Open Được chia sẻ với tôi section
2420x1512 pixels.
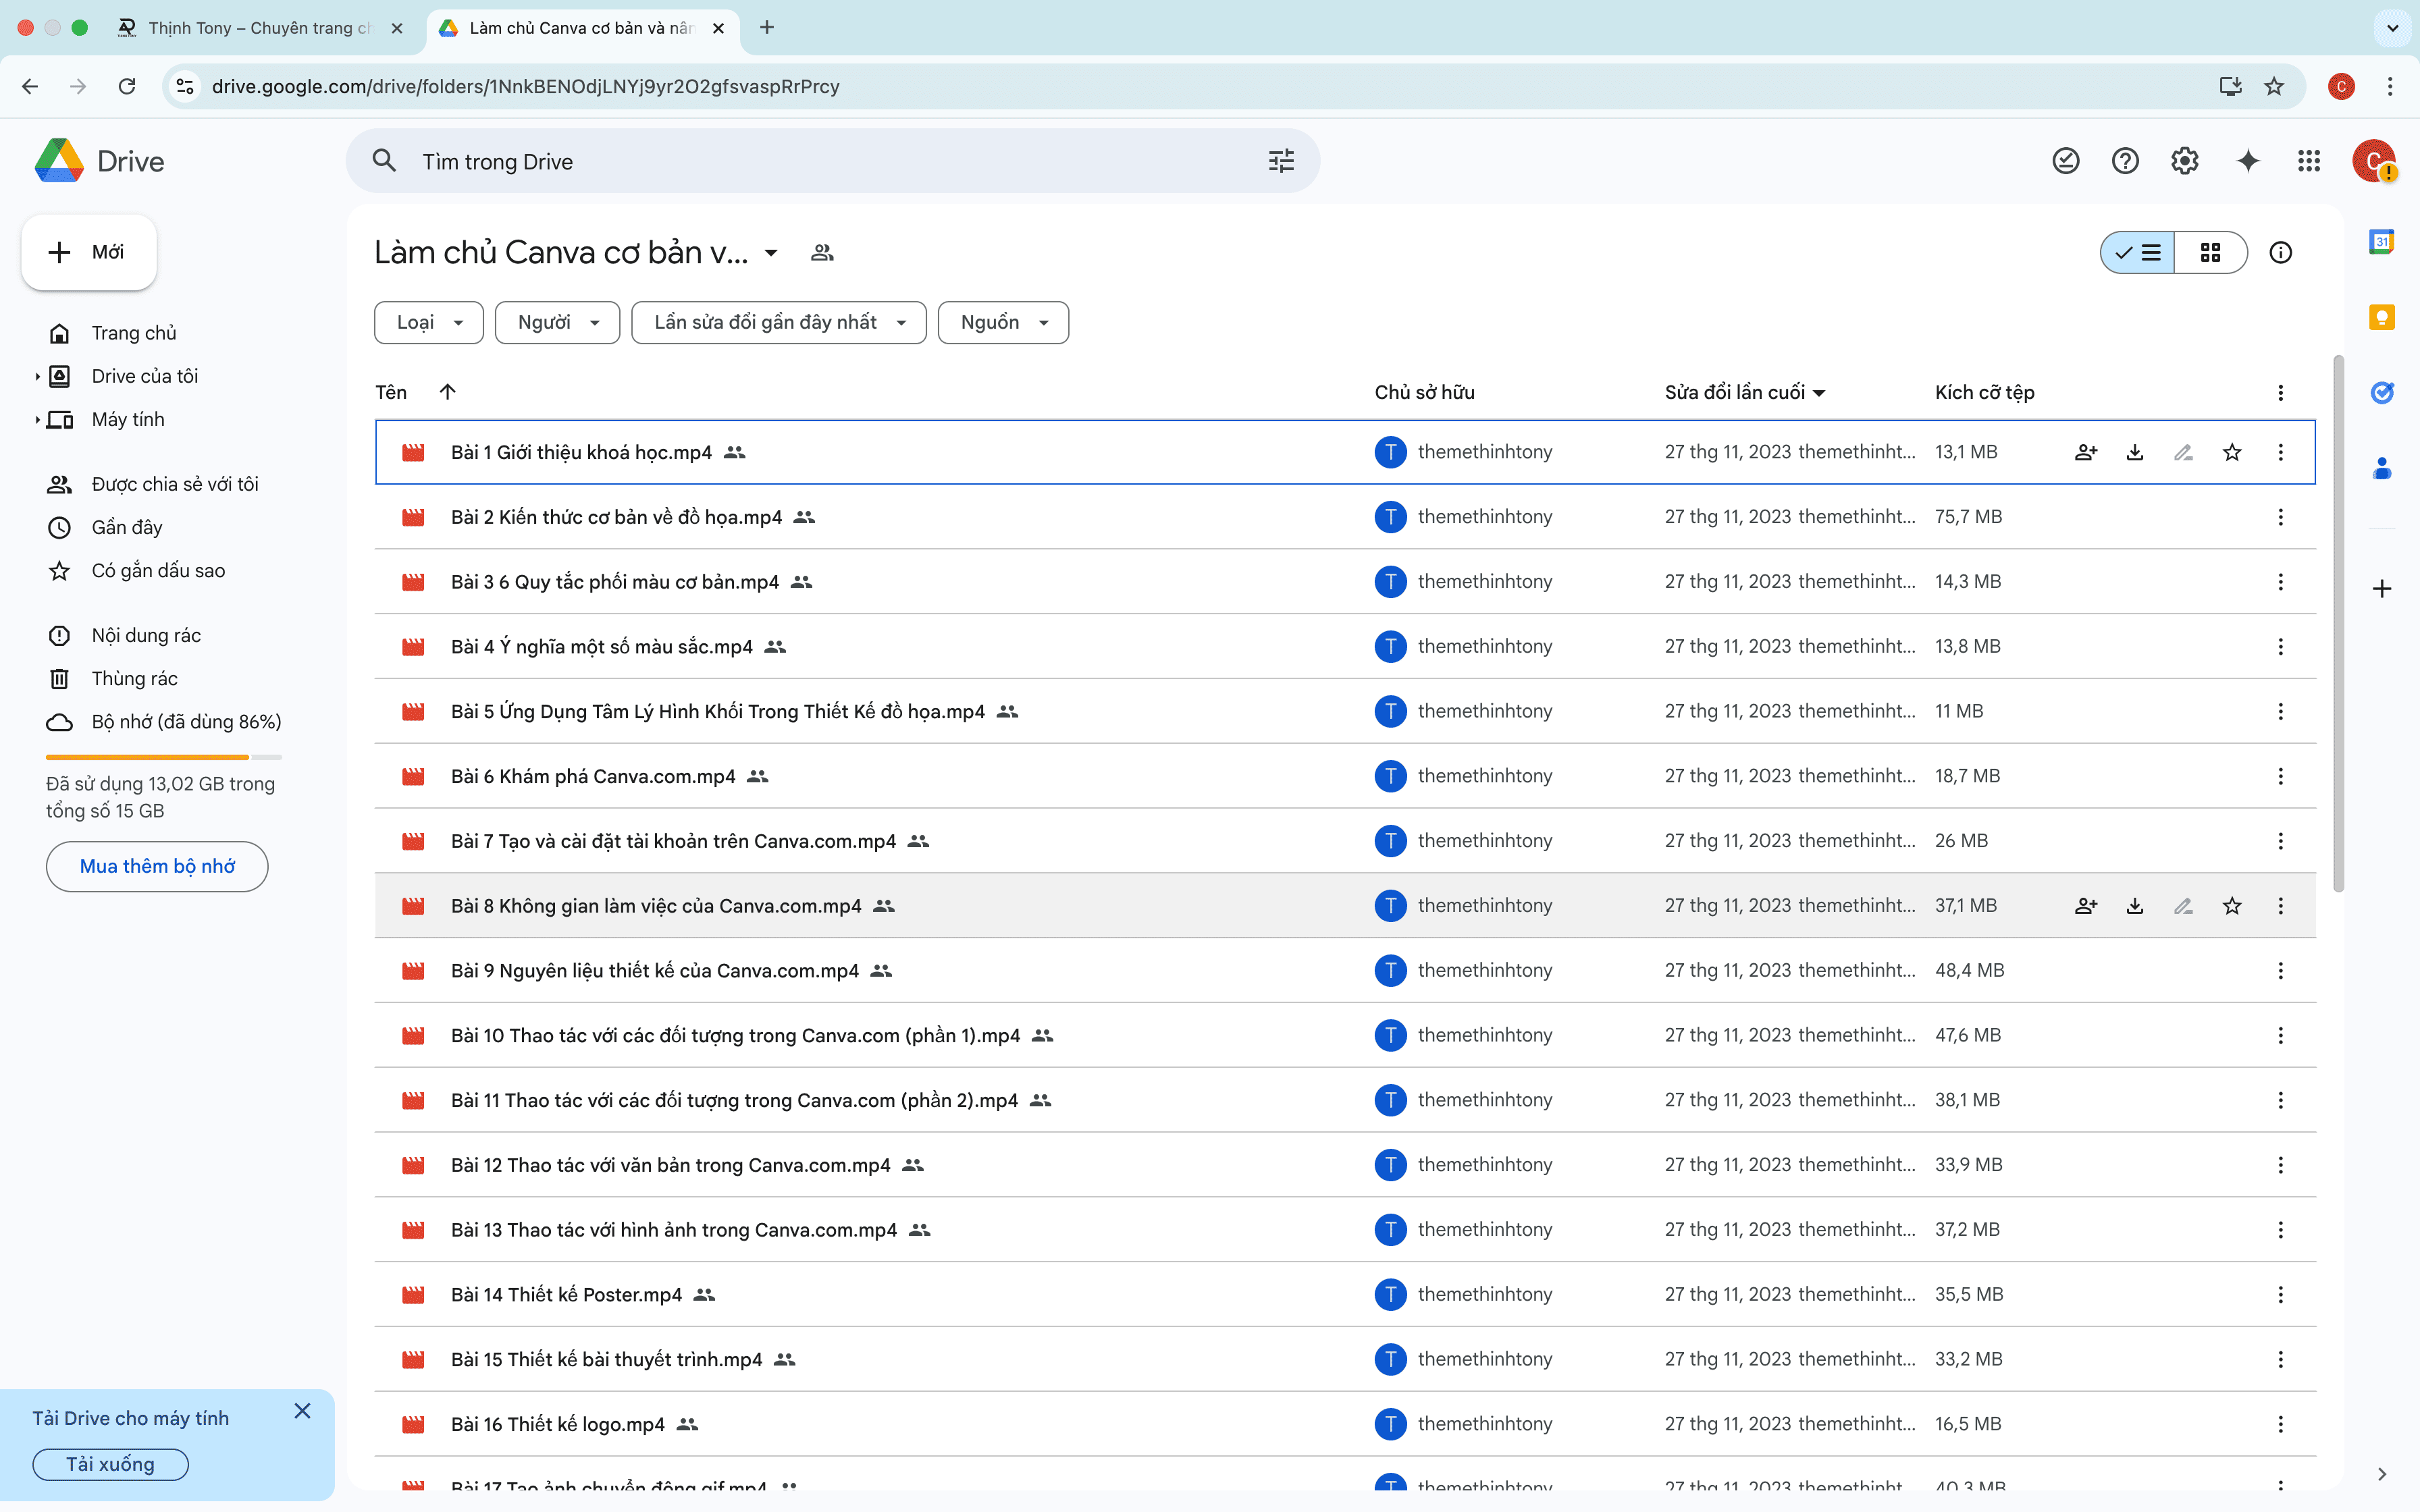coord(174,484)
